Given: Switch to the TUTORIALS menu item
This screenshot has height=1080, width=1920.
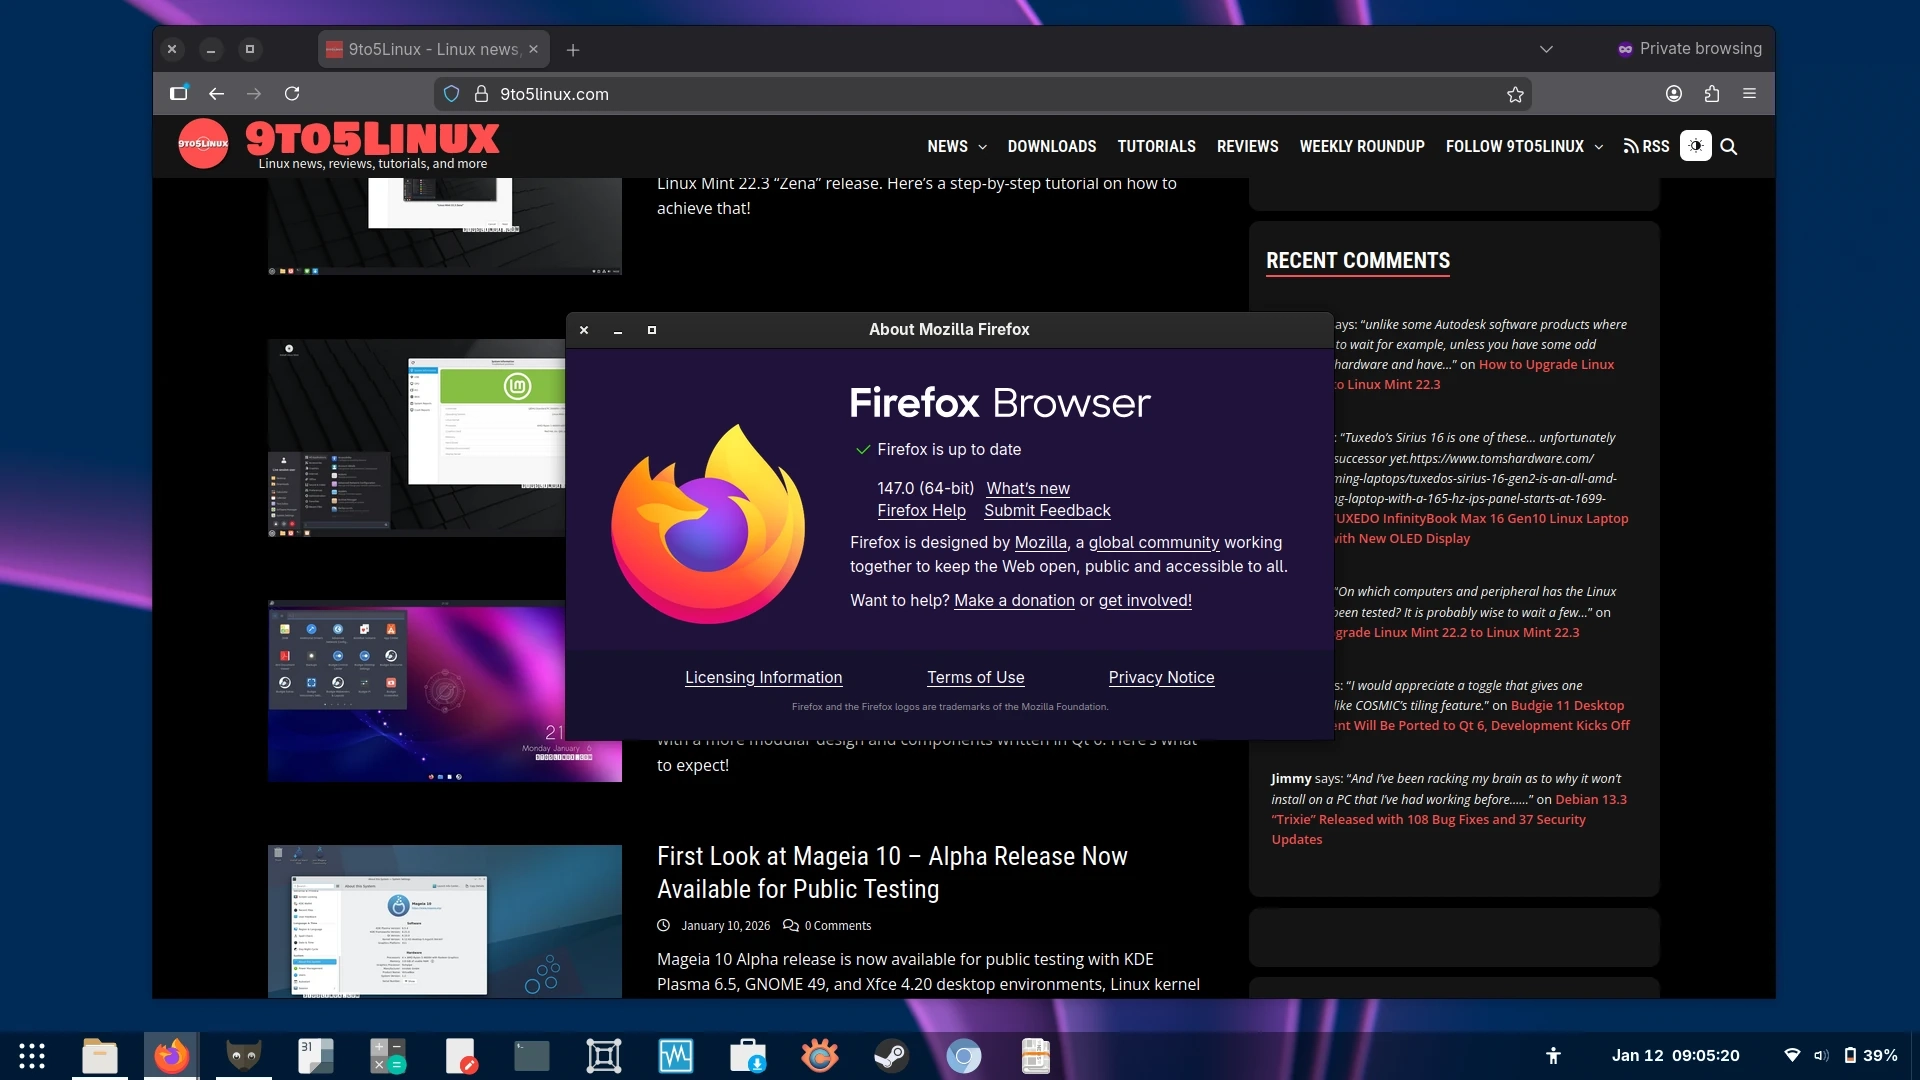Looking at the screenshot, I should coord(1156,146).
